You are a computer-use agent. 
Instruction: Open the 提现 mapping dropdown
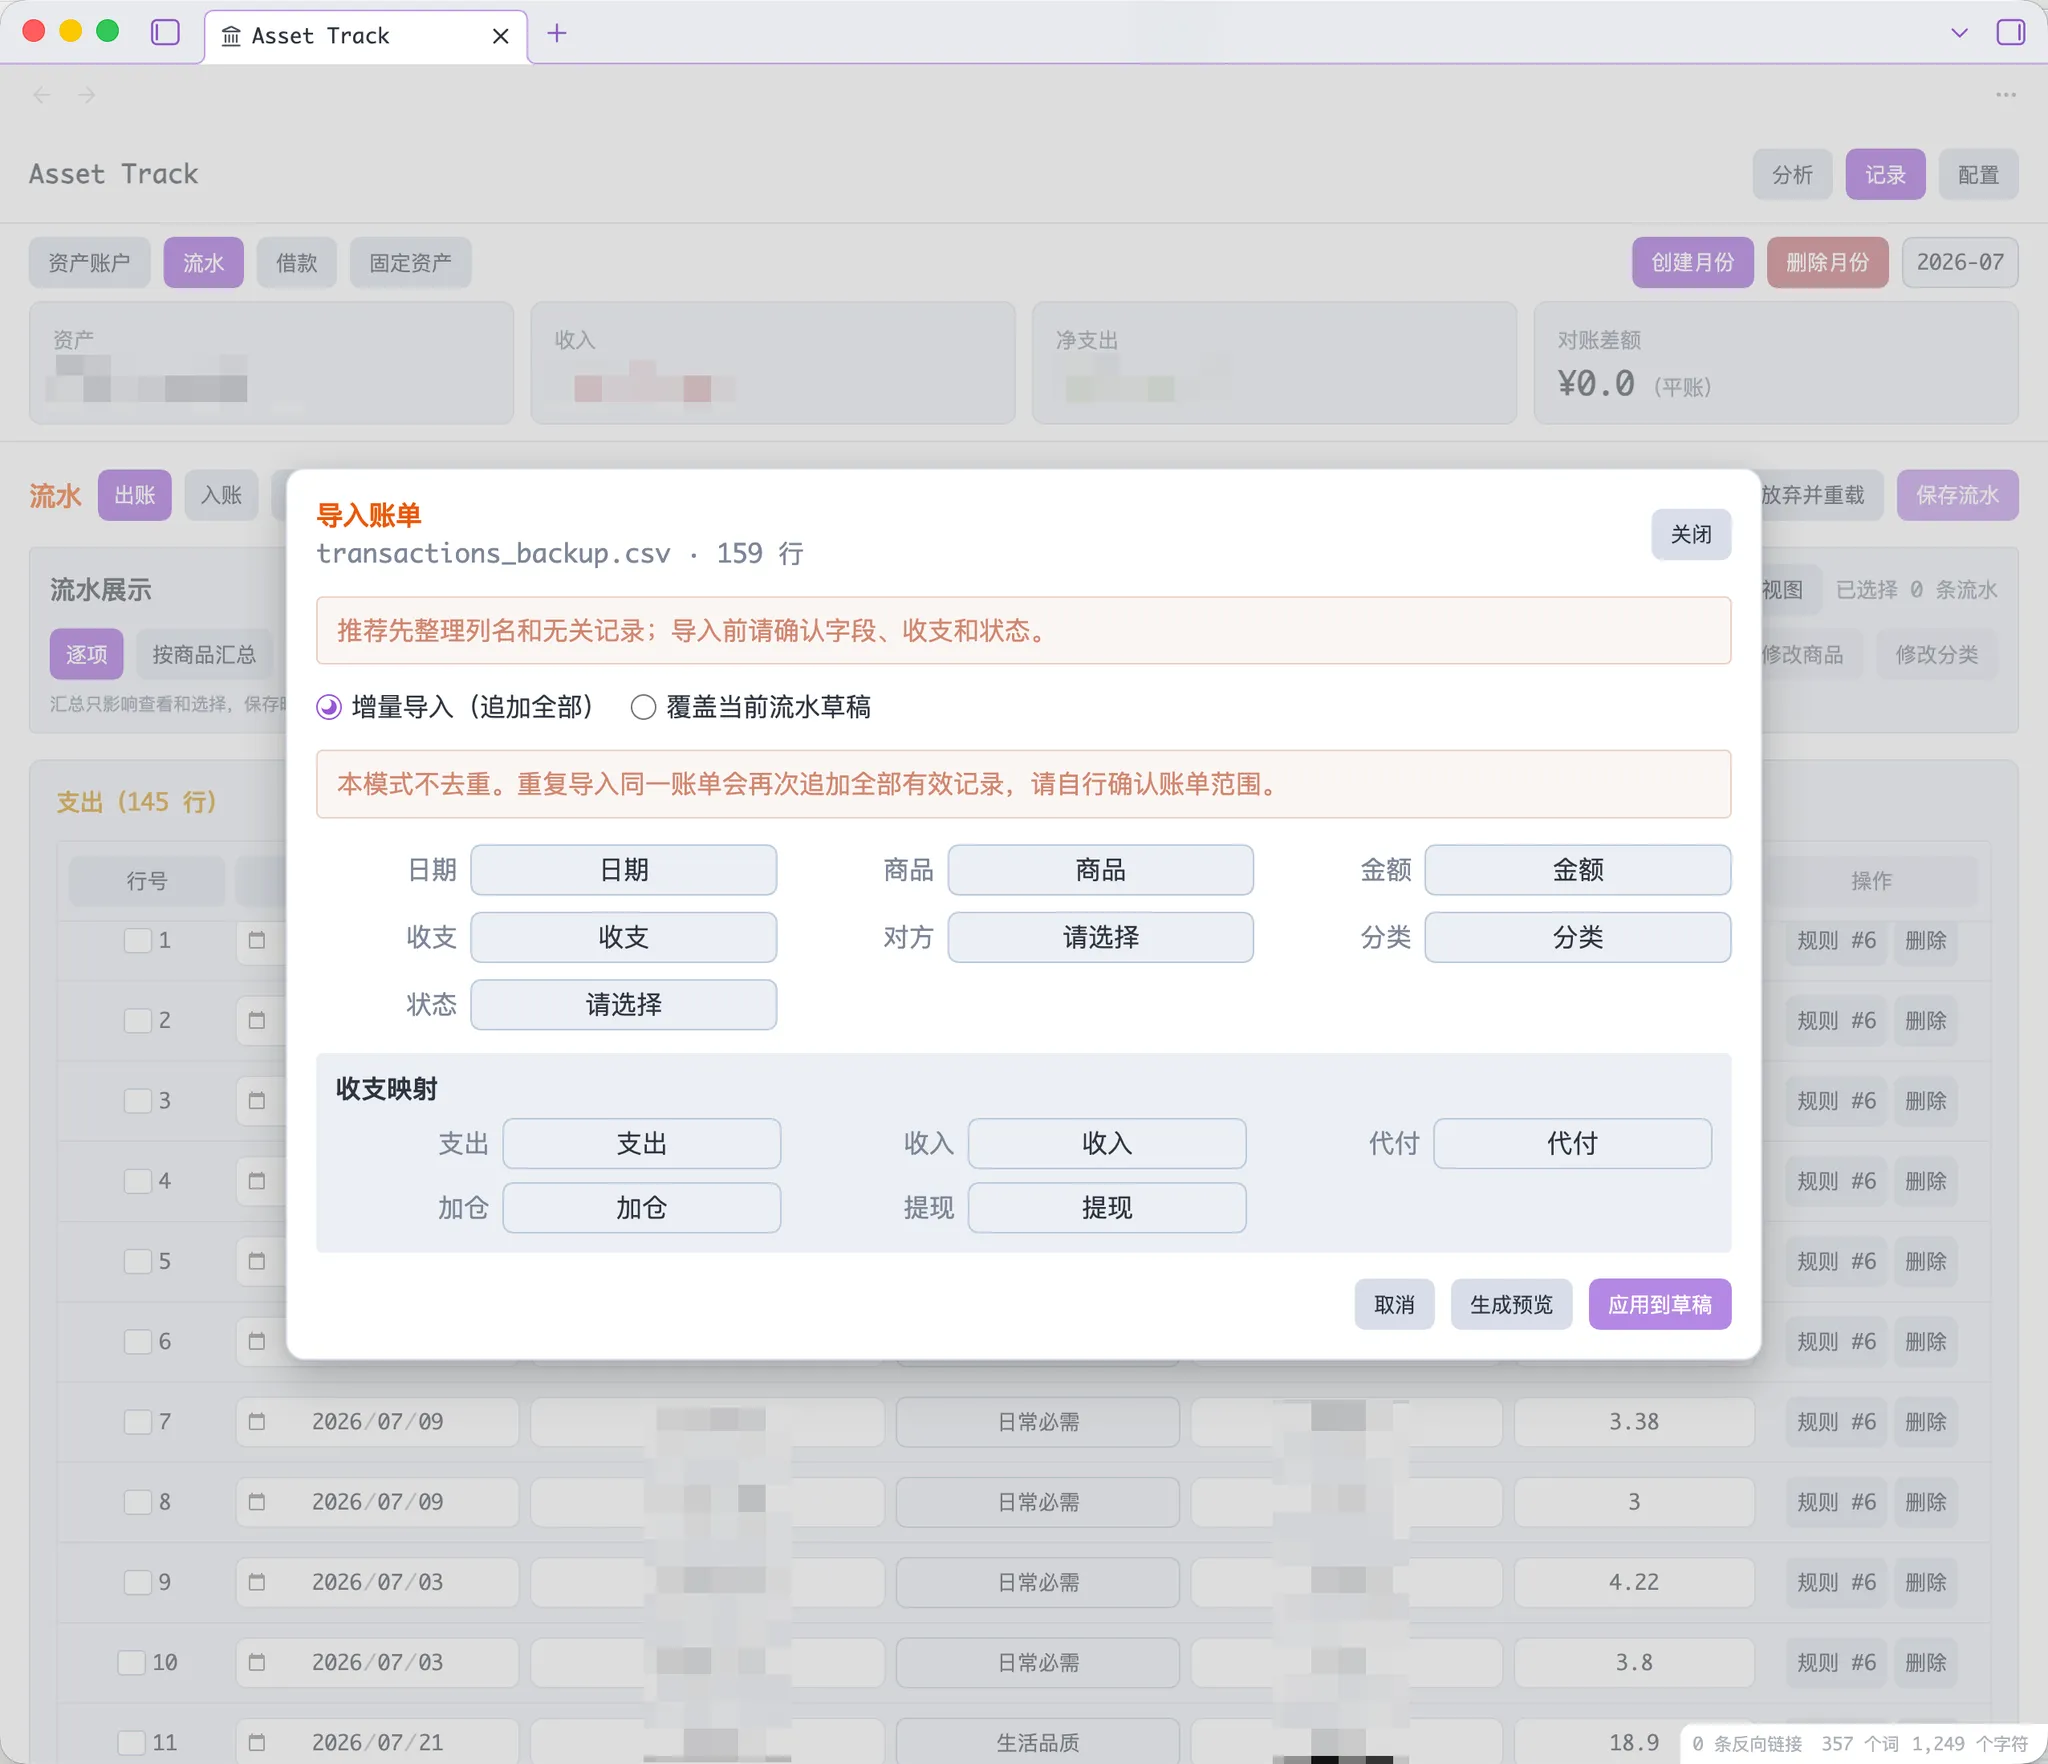1107,1208
